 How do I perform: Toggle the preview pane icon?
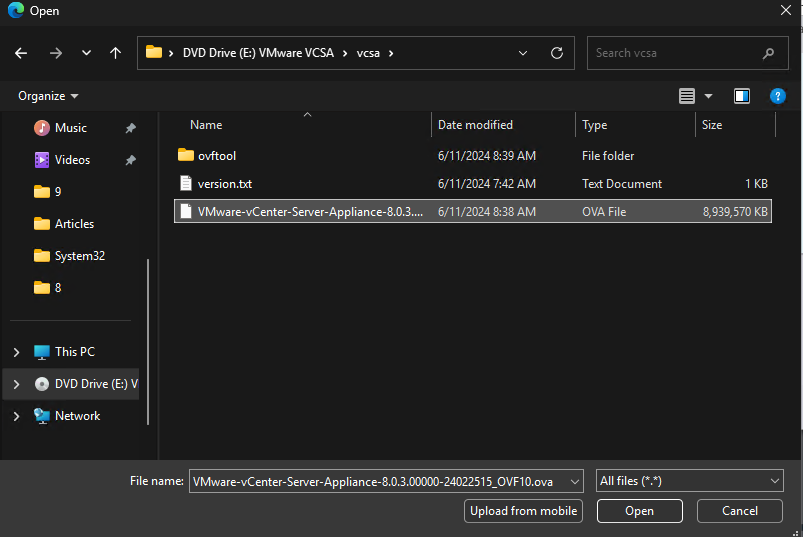tap(742, 96)
